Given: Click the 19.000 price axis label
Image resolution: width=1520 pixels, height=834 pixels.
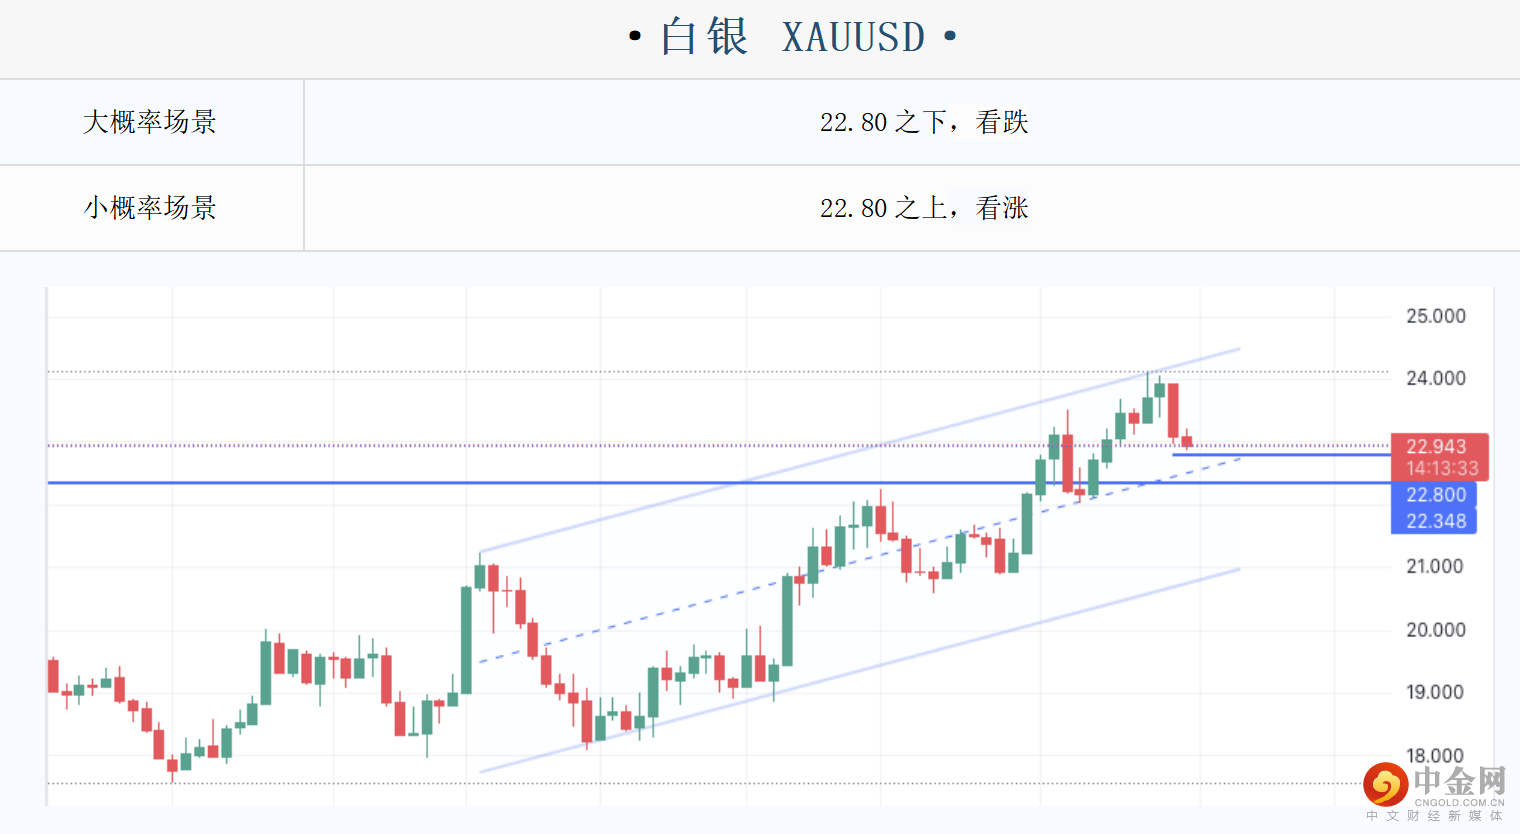Looking at the screenshot, I should (1434, 692).
